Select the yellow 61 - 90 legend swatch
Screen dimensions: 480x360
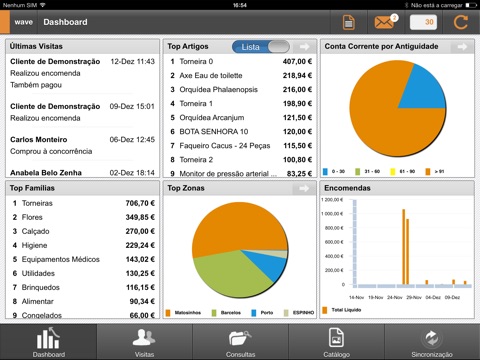click(393, 171)
